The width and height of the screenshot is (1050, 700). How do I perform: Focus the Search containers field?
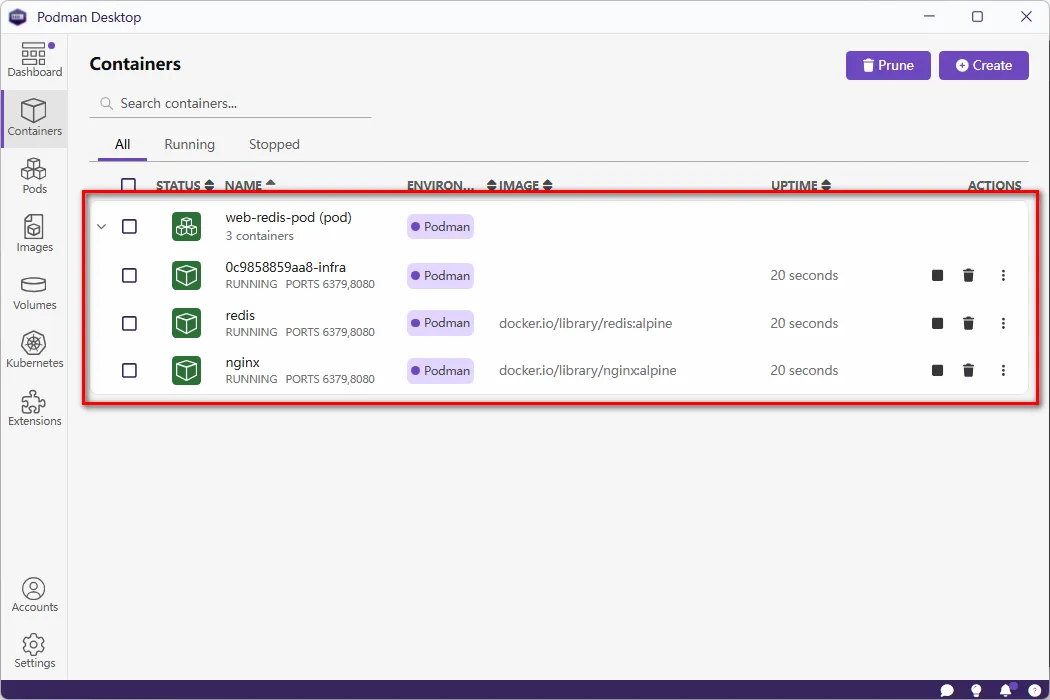pyautogui.click(x=240, y=103)
